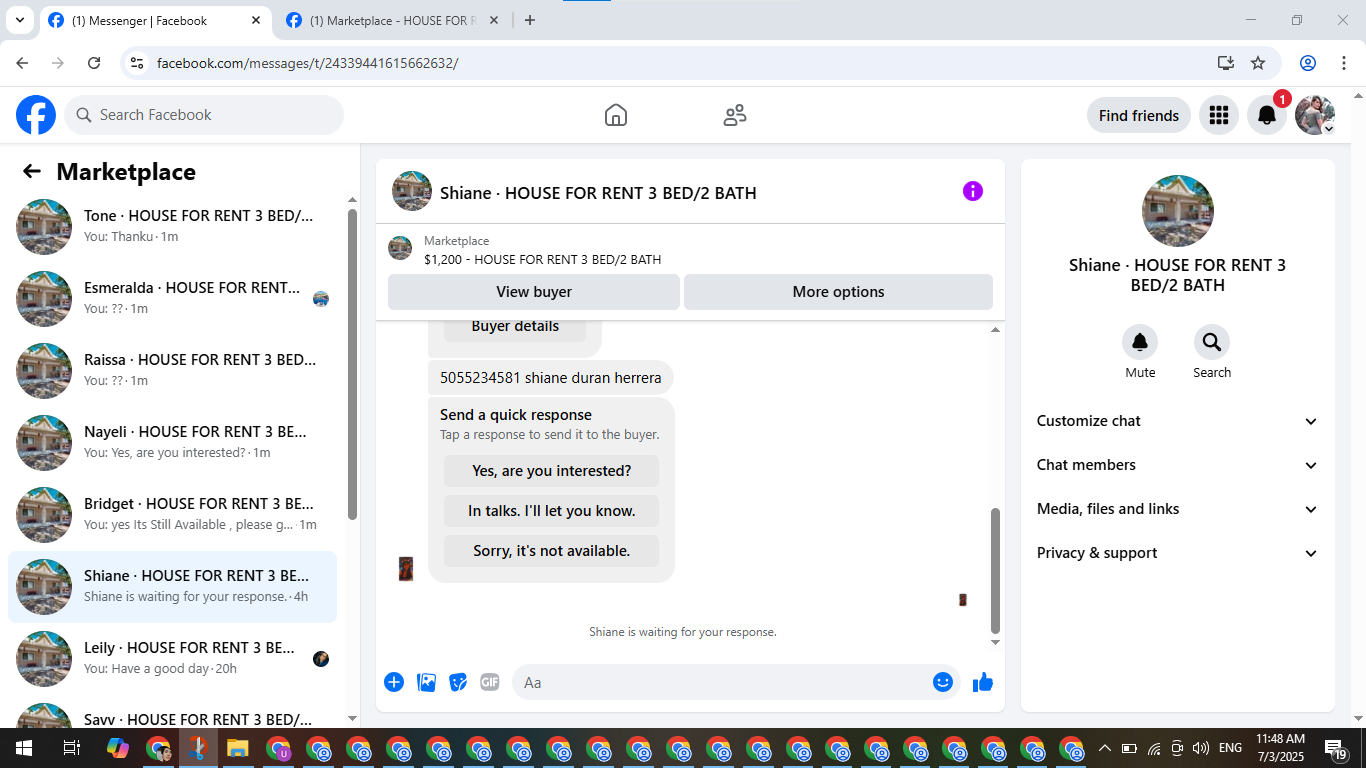Send quick response "Sorry, it's not available."
This screenshot has width=1366, height=768.
point(551,551)
